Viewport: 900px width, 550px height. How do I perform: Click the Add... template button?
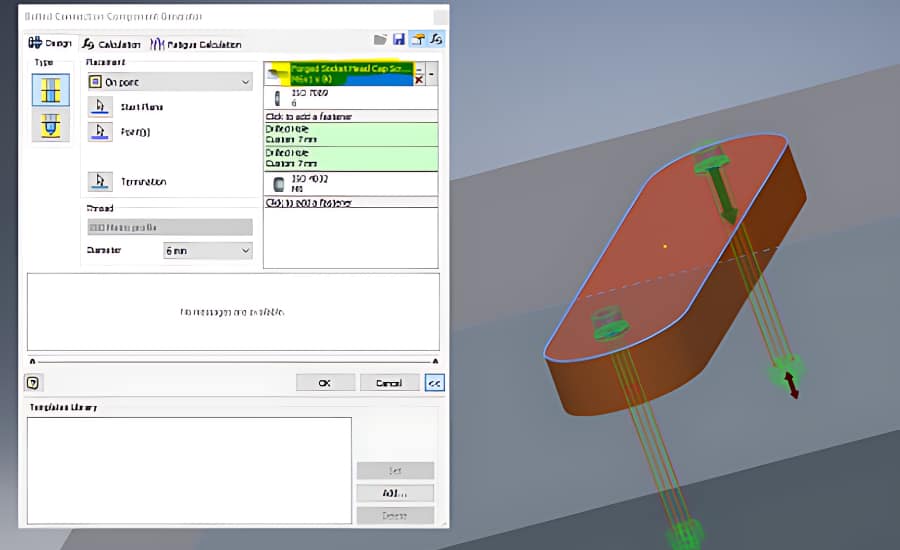[395, 493]
